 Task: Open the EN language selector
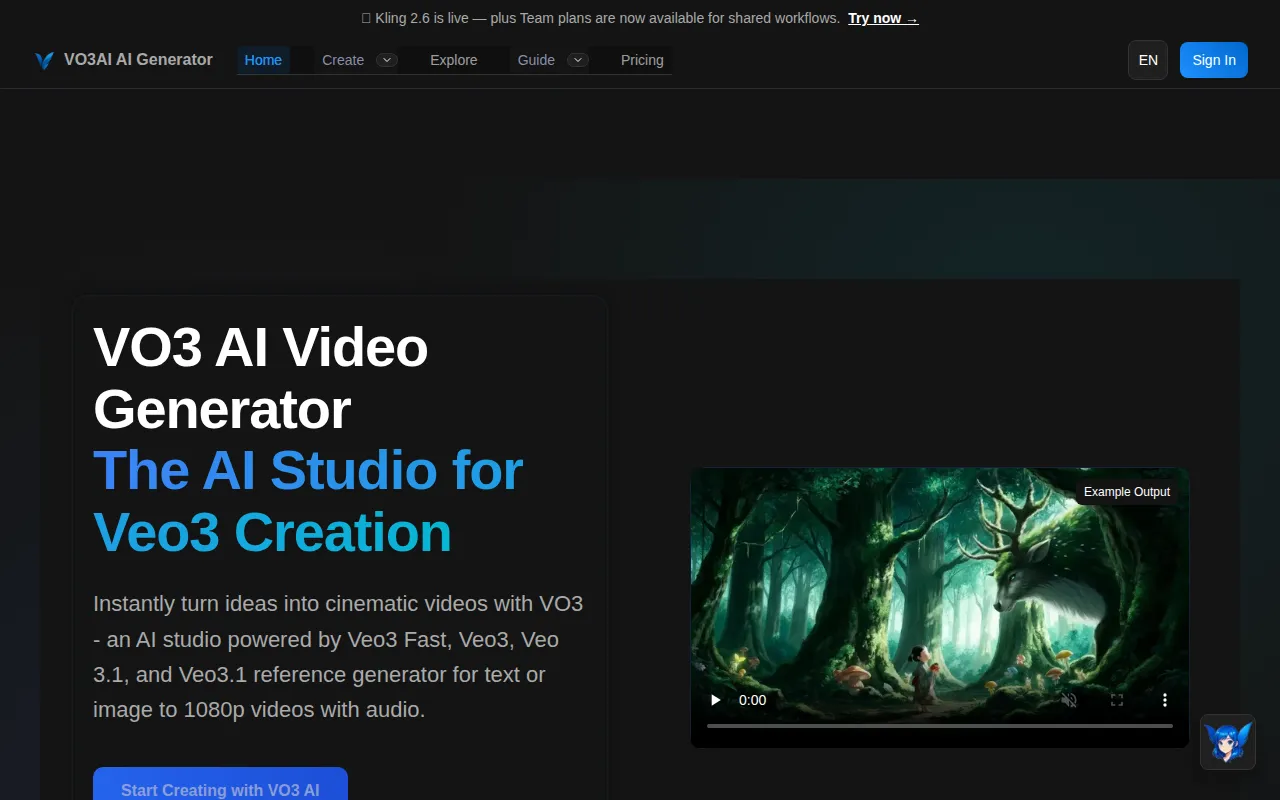[x=1147, y=60]
